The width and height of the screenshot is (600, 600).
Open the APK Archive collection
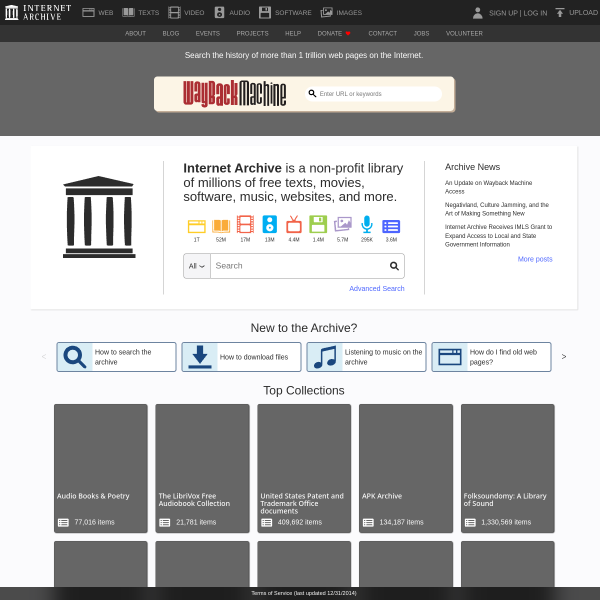[406, 468]
